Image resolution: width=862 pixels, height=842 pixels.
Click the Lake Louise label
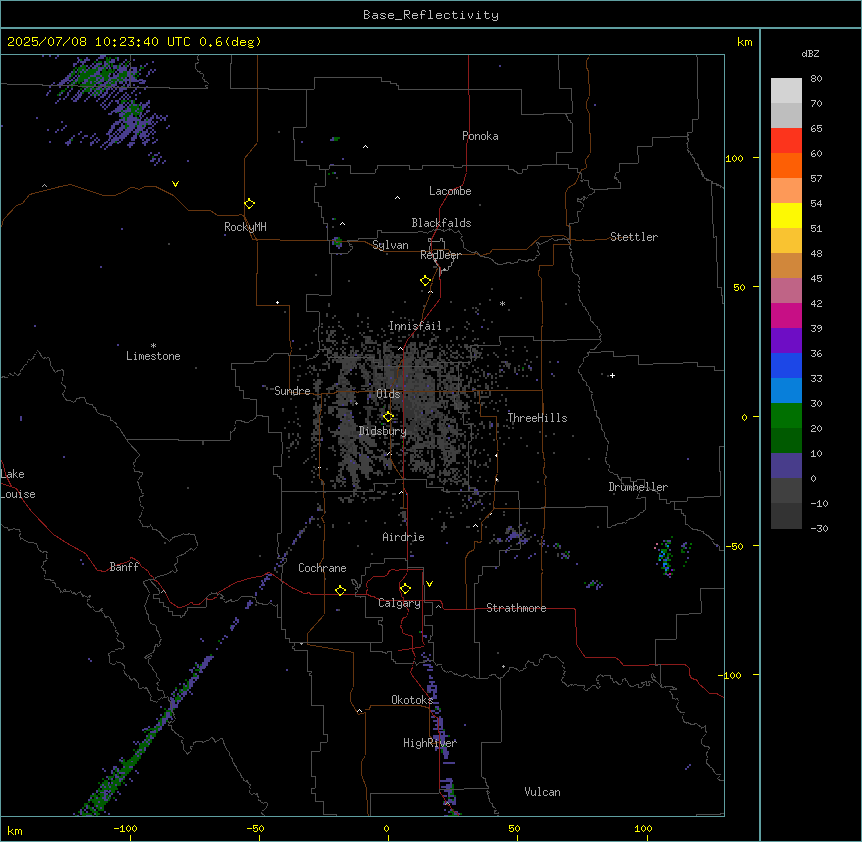click(x=18, y=484)
